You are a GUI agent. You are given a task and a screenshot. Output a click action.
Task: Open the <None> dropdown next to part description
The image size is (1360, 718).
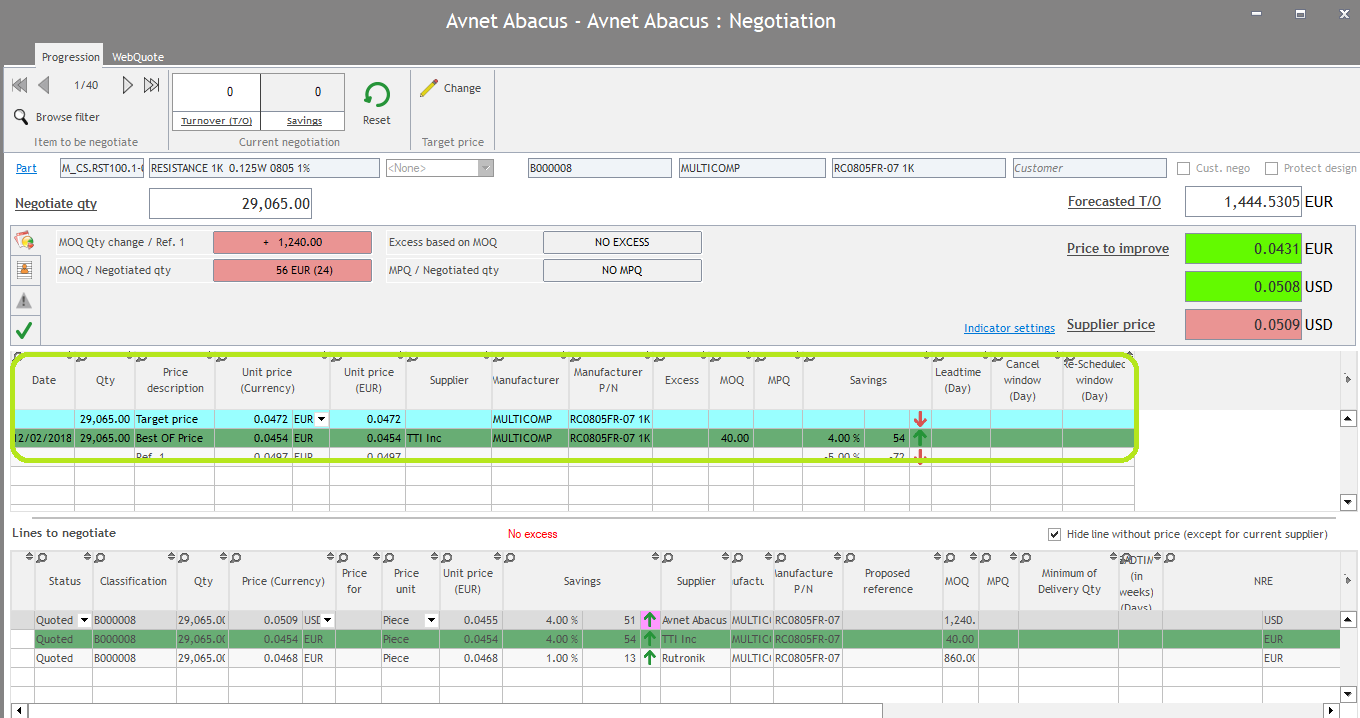pyautogui.click(x=486, y=168)
